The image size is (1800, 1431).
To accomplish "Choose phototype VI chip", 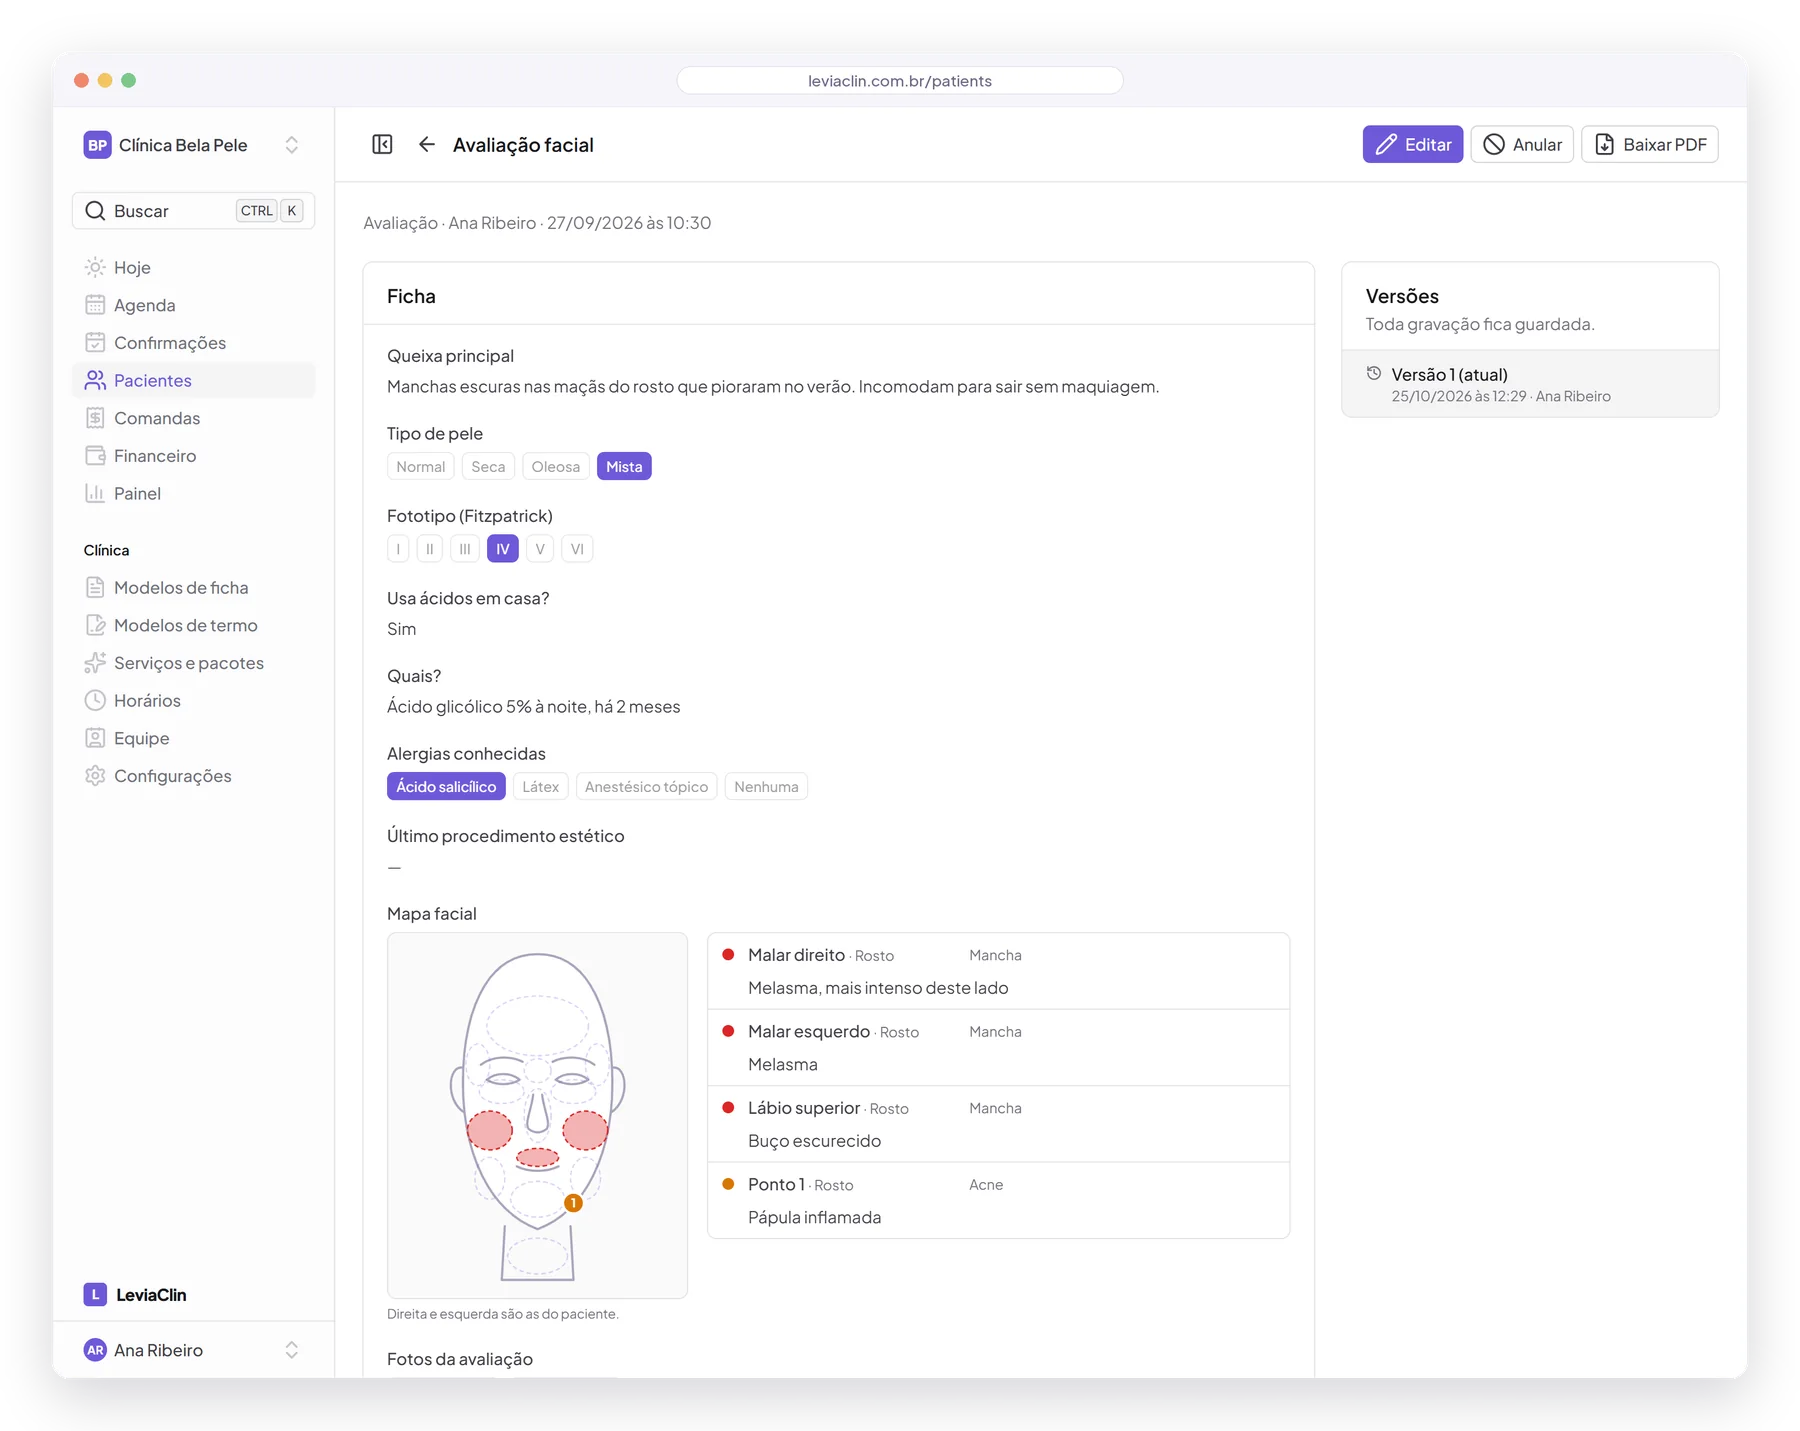I will (577, 549).
